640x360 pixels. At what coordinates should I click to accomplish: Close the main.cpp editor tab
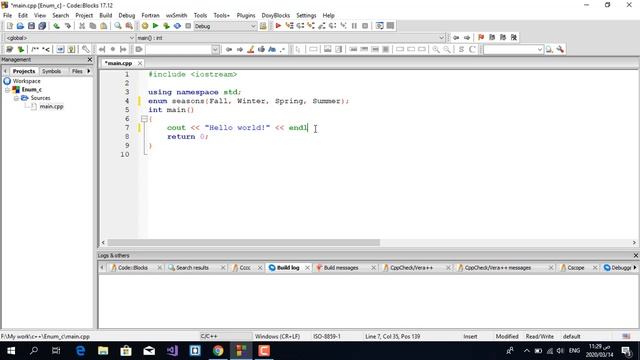140,63
